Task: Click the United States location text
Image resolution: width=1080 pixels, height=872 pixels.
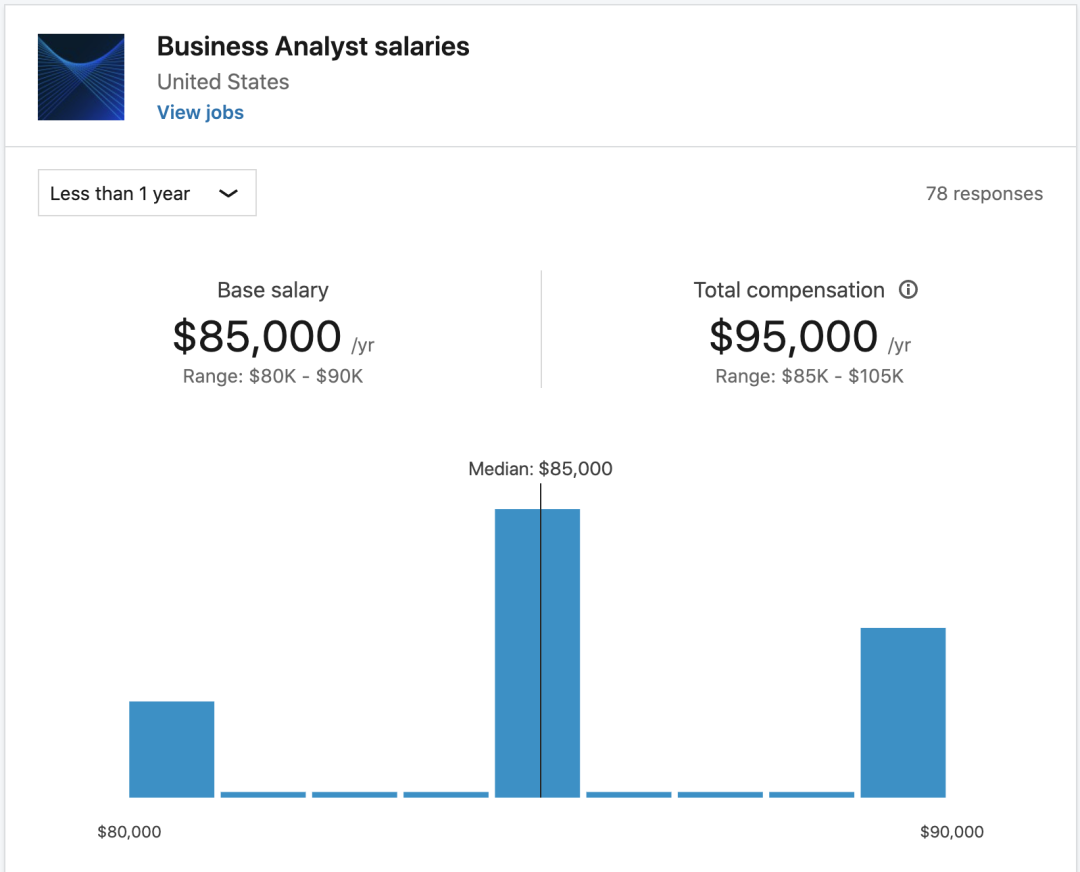Action: pyautogui.click(x=223, y=82)
